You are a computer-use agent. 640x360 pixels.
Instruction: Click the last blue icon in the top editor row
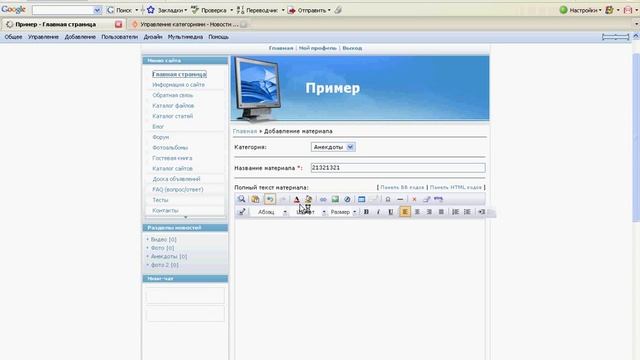click(x=438, y=199)
